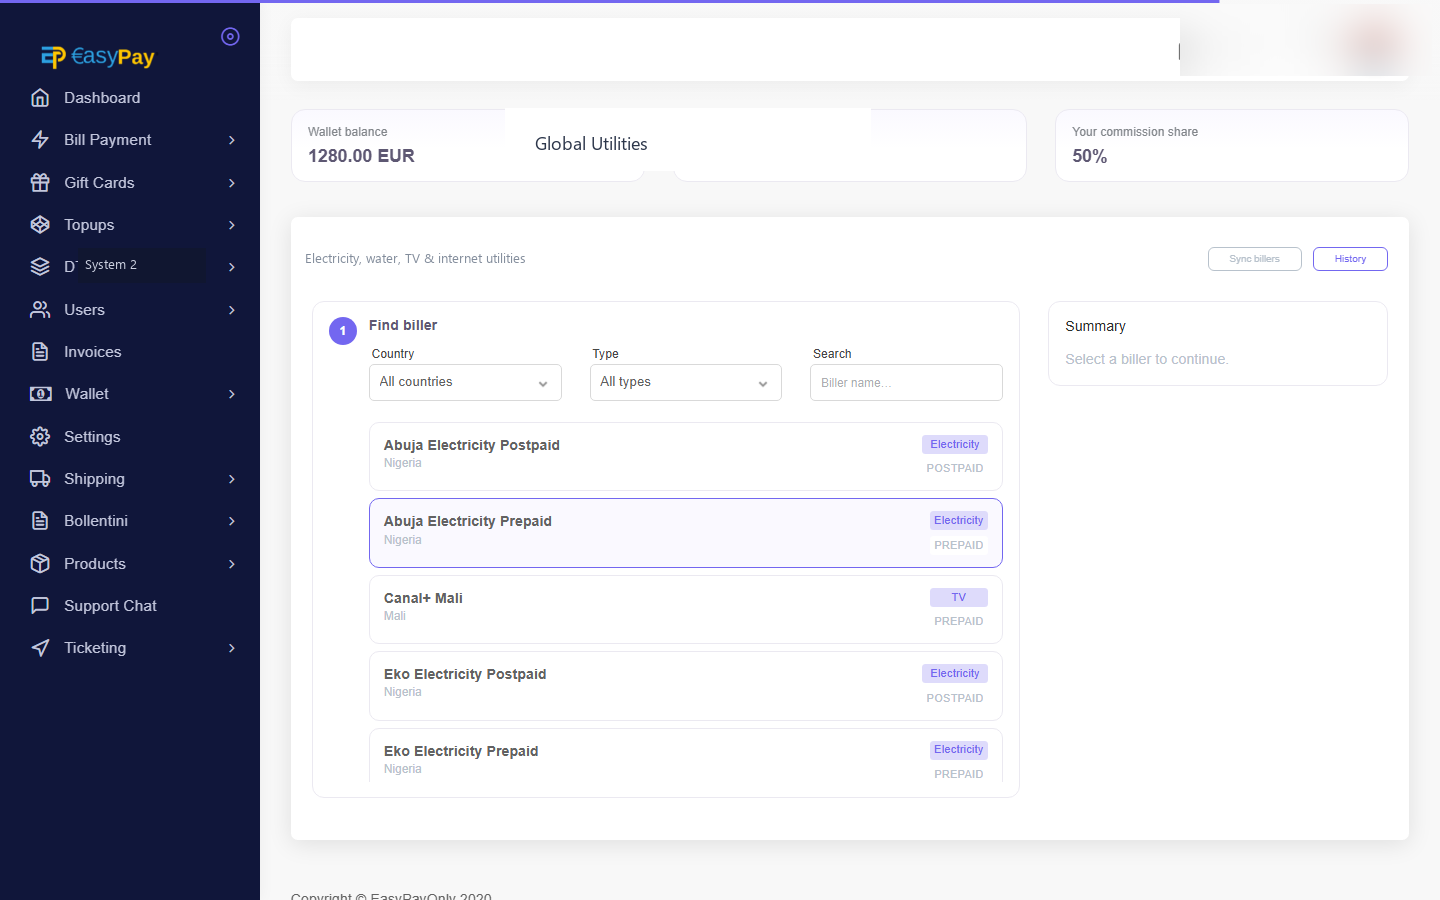Click the History button
The image size is (1440, 900).
pyautogui.click(x=1350, y=259)
